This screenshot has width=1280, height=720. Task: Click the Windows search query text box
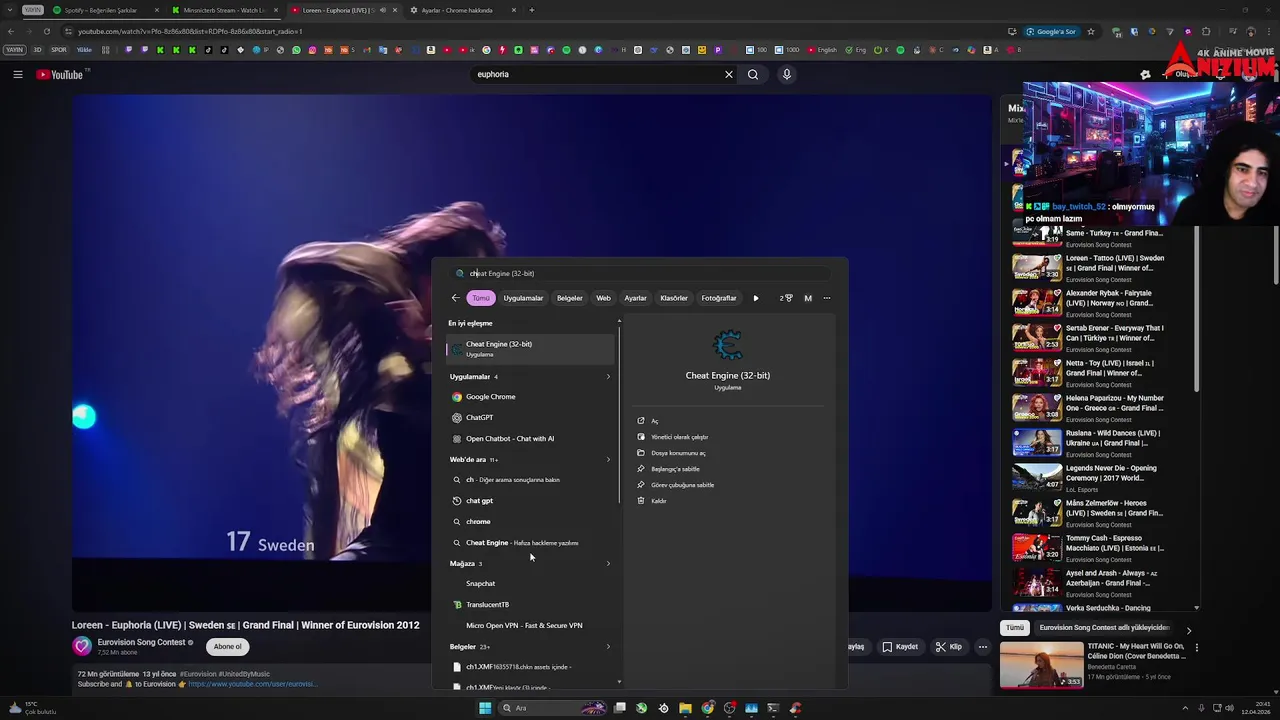pyautogui.click(x=640, y=273)
